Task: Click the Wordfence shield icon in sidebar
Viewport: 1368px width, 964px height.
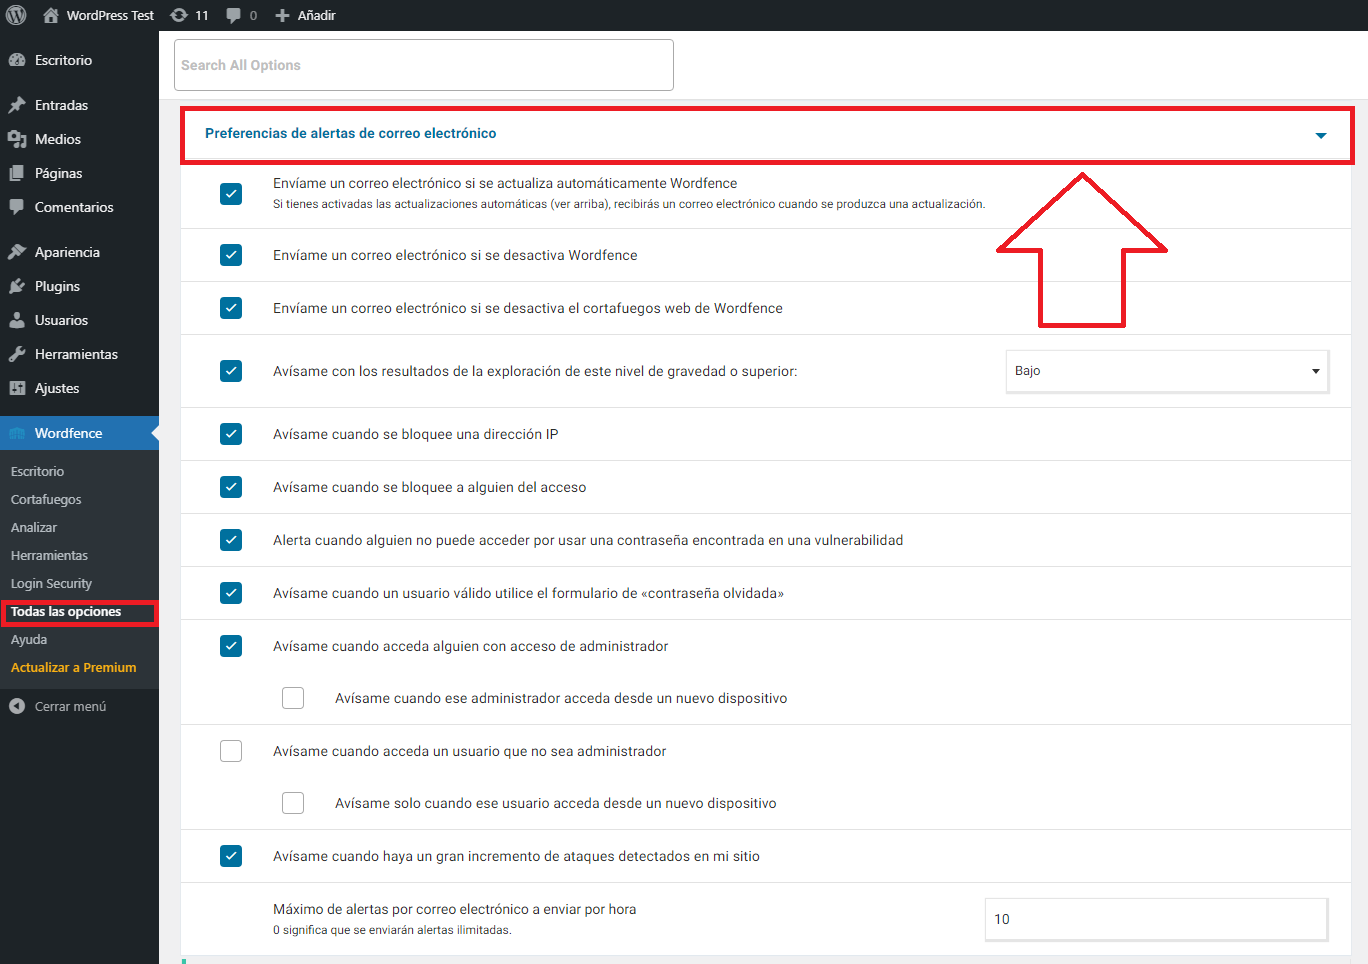Action: click(17, 433)
